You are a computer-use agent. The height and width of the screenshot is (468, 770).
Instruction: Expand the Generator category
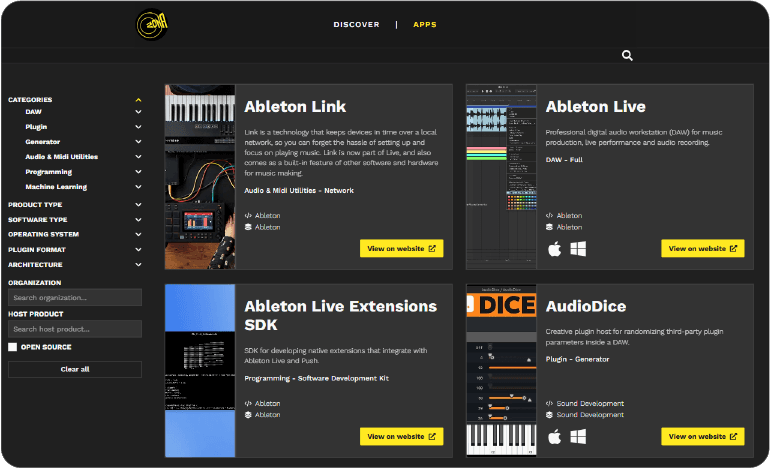(x=138, y=142)
